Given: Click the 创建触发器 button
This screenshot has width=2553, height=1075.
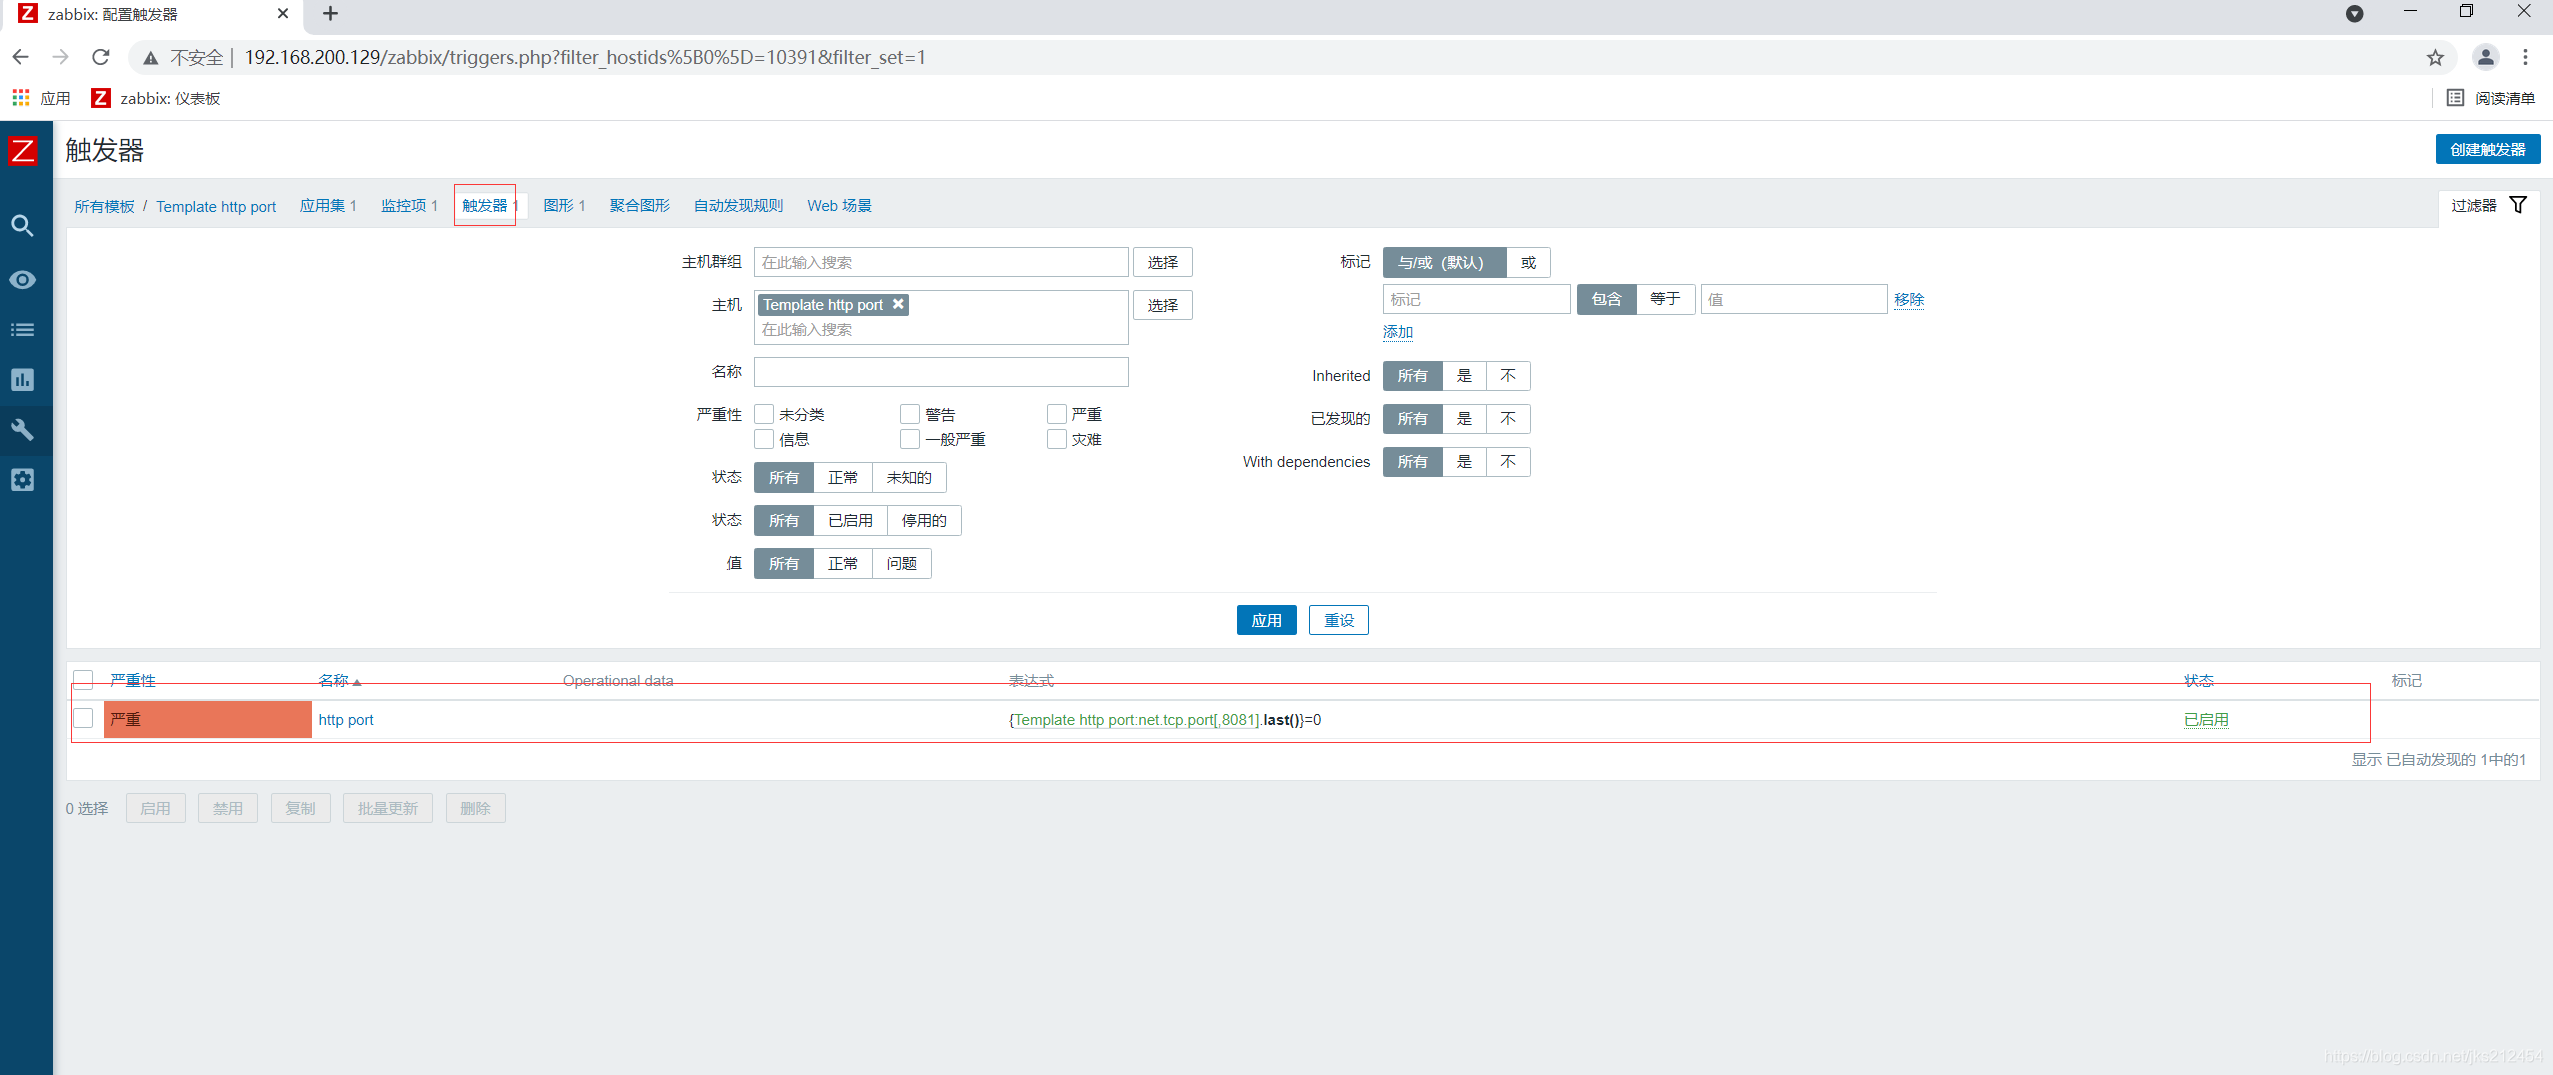Looking at the screenshot, I should tap(2487, 149).
